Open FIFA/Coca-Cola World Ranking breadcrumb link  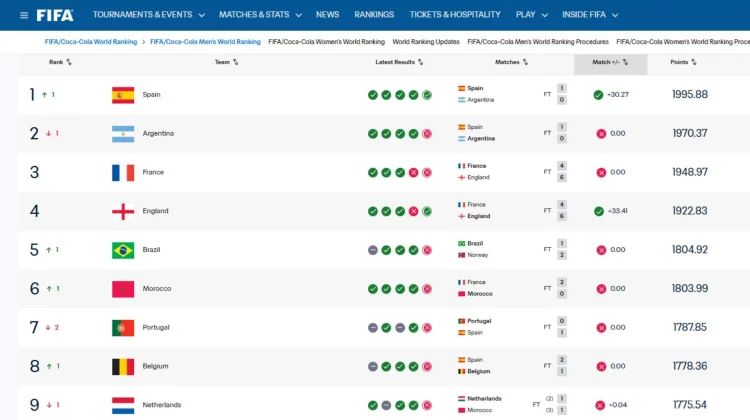91,42
